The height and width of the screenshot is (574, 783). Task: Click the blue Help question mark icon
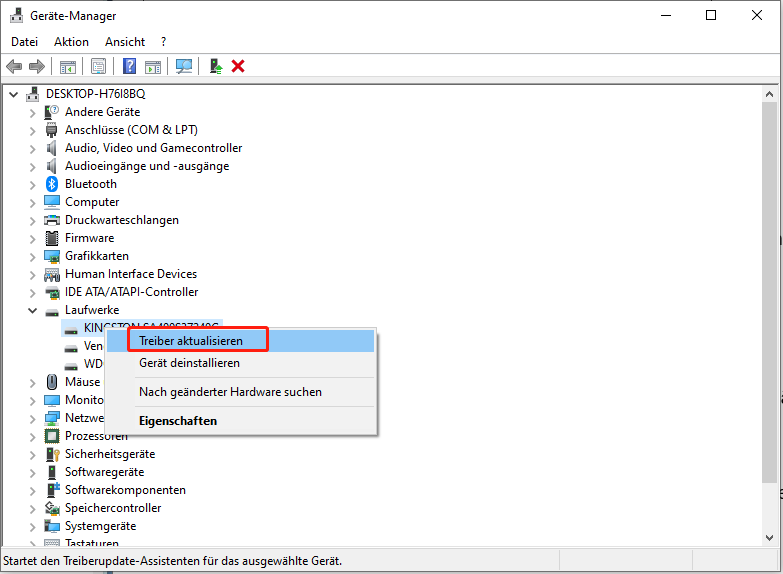point(129,66)
